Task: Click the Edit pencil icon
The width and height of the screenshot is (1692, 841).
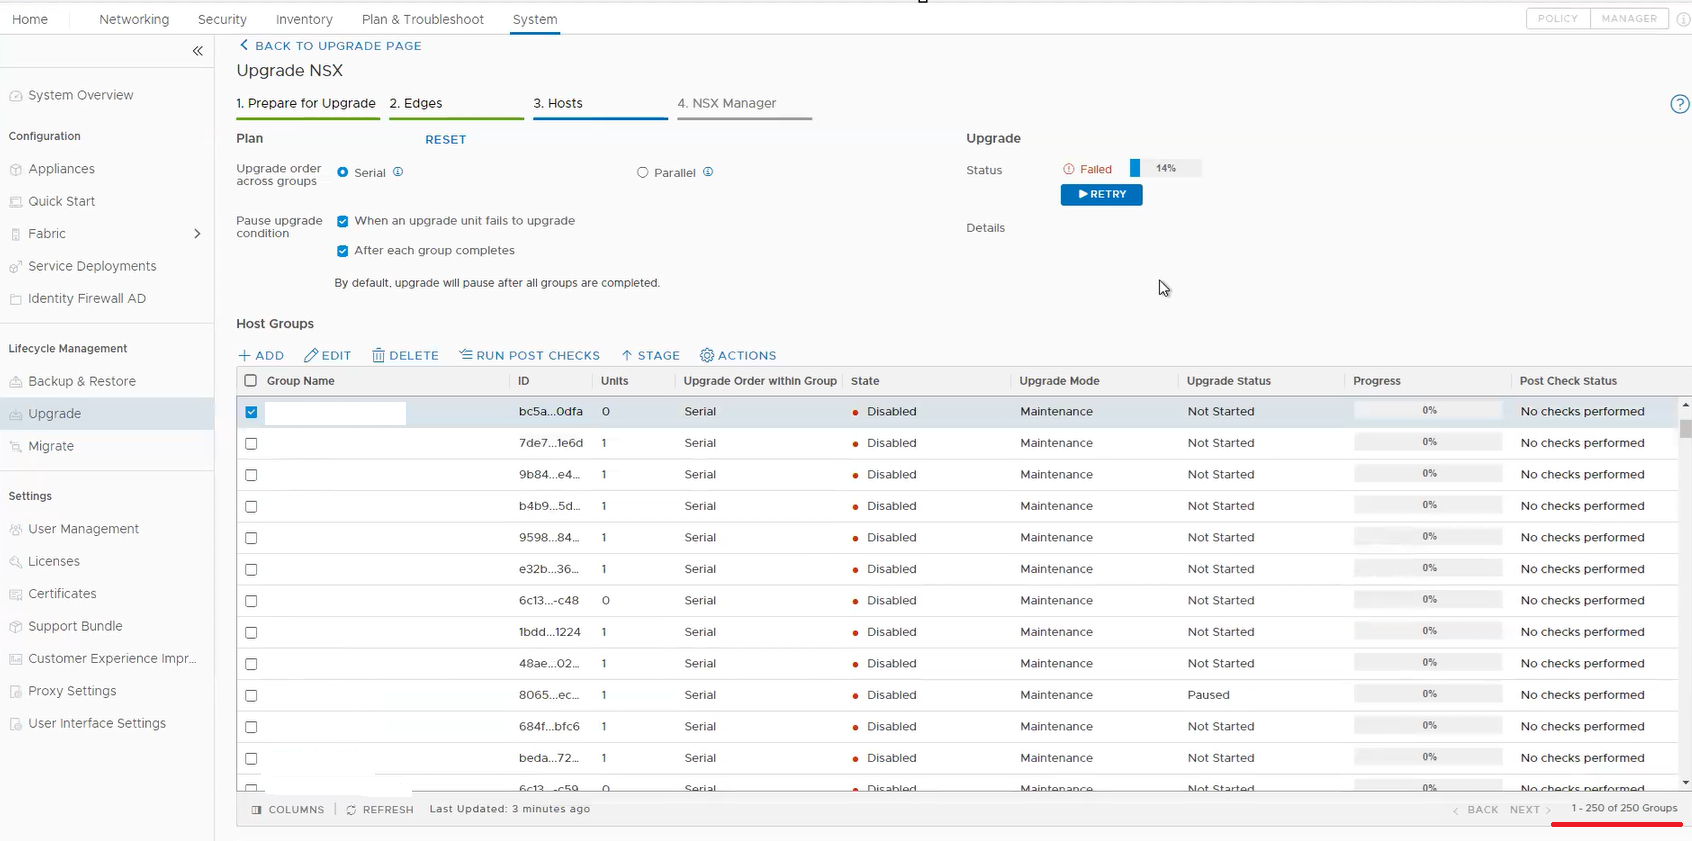Action: click(311, 356)
